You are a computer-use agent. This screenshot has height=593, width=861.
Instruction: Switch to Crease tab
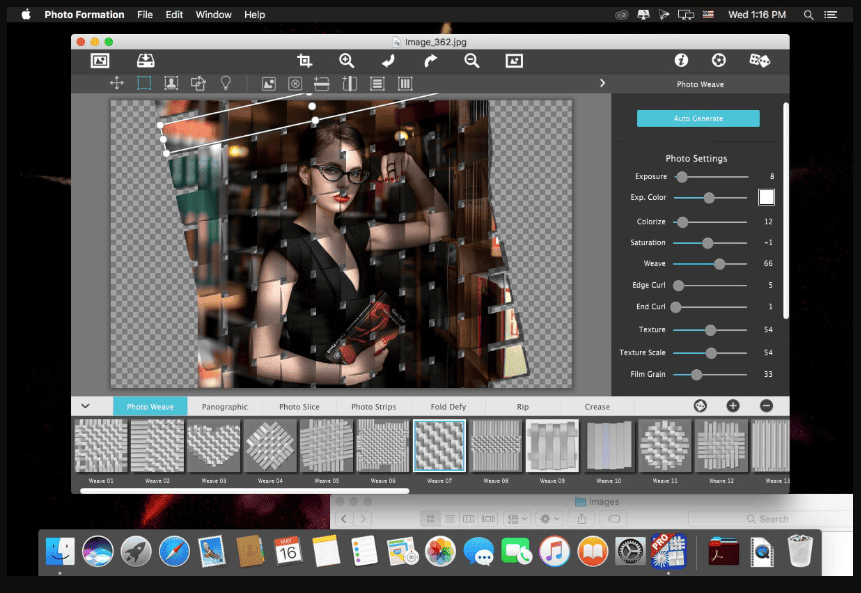(597, 407)
